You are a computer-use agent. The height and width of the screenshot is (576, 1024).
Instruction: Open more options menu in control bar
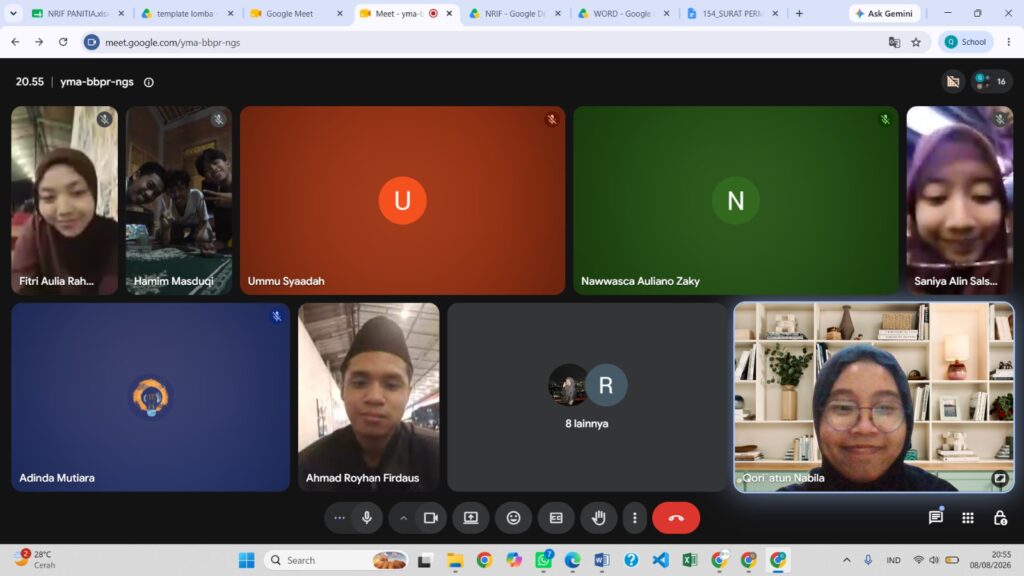click(x=634, y=518)
